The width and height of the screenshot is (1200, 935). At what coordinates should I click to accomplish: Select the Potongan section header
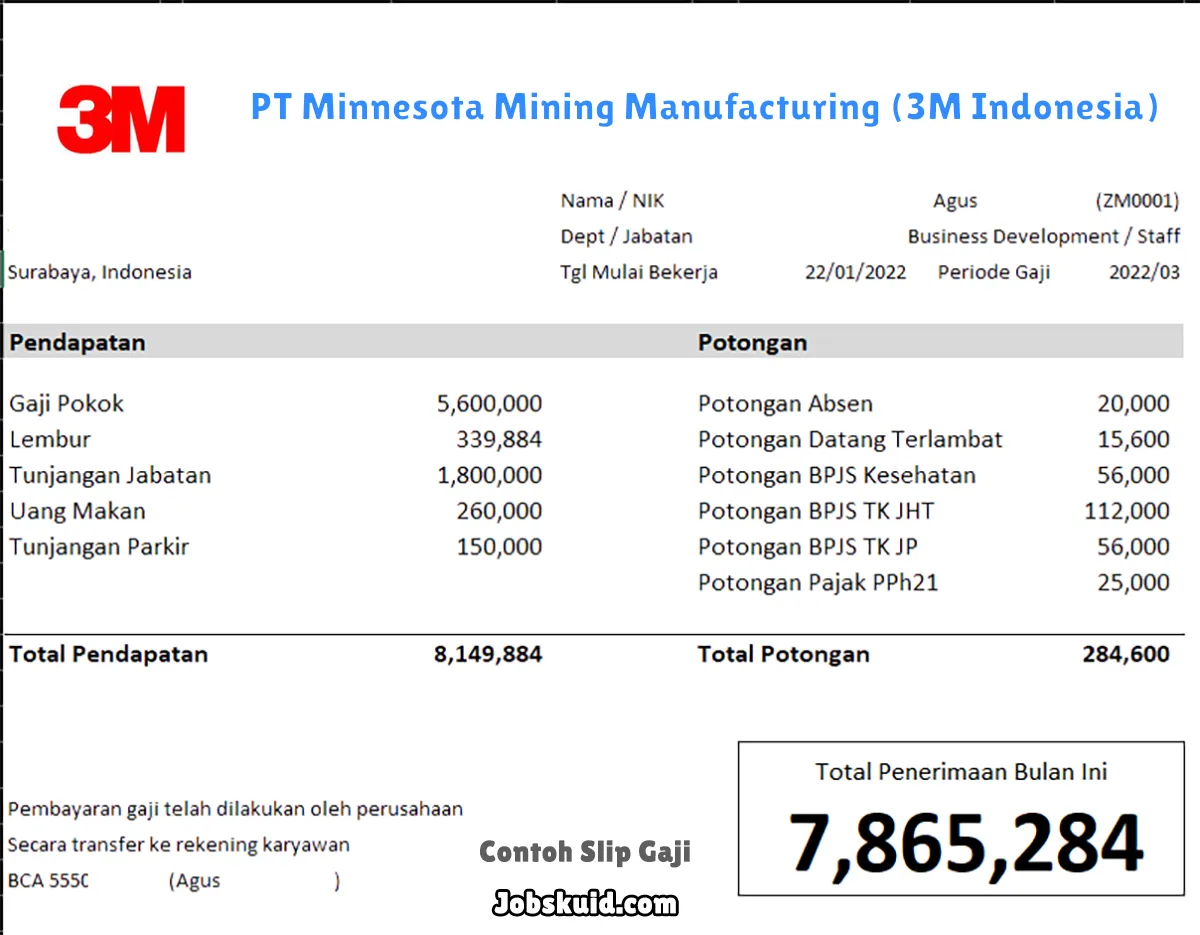point(752,342)
